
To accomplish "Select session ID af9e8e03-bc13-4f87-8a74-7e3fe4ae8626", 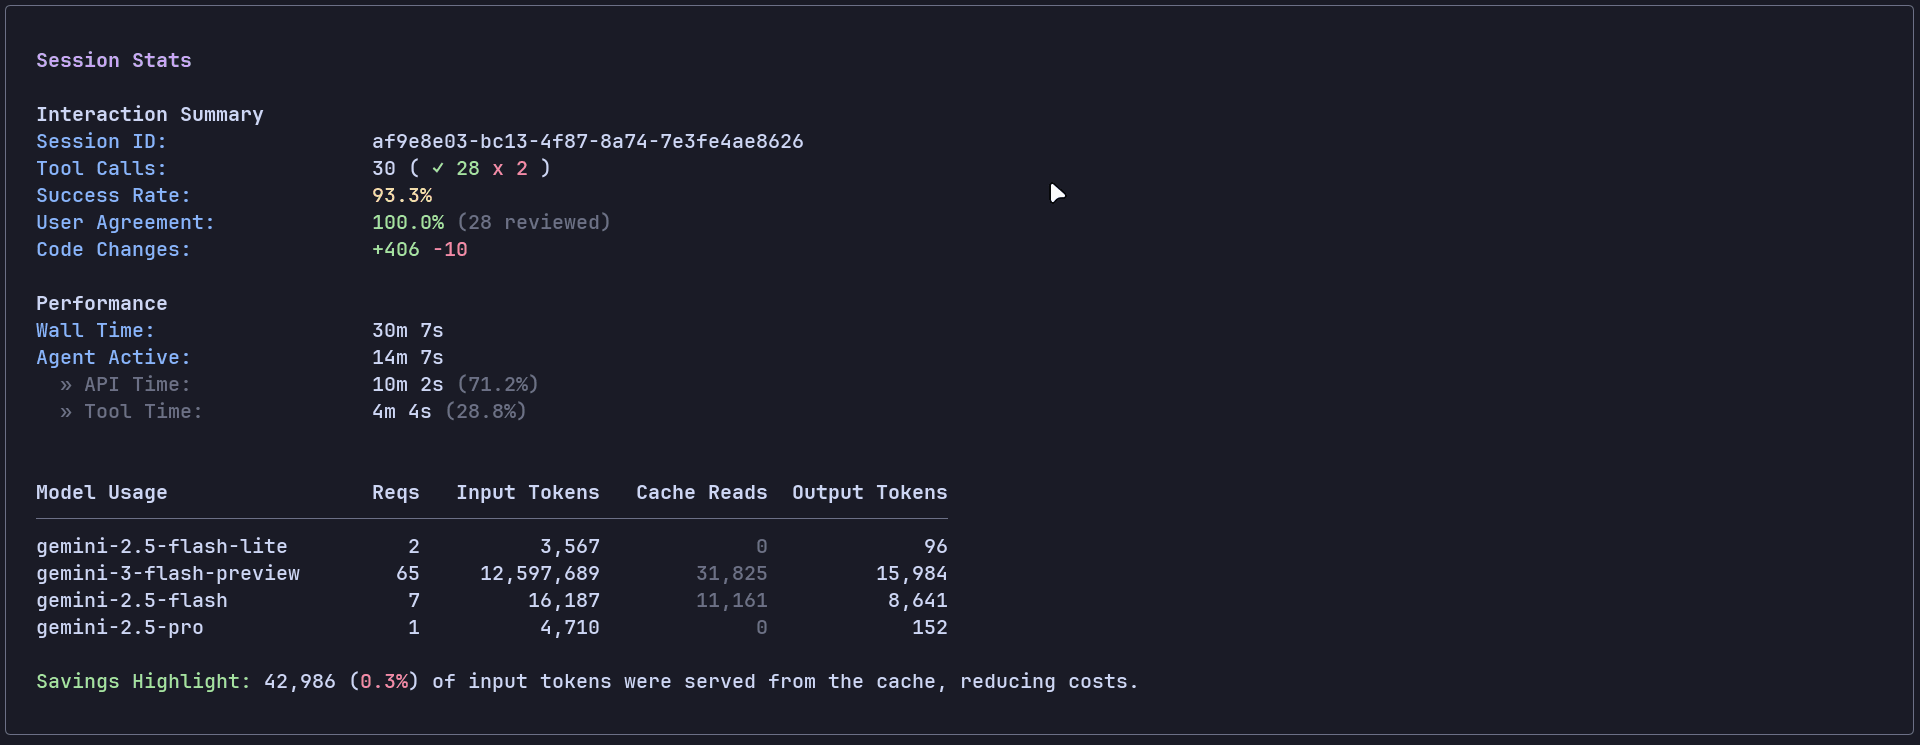I will pyautogui.click(x=588, y=141).
